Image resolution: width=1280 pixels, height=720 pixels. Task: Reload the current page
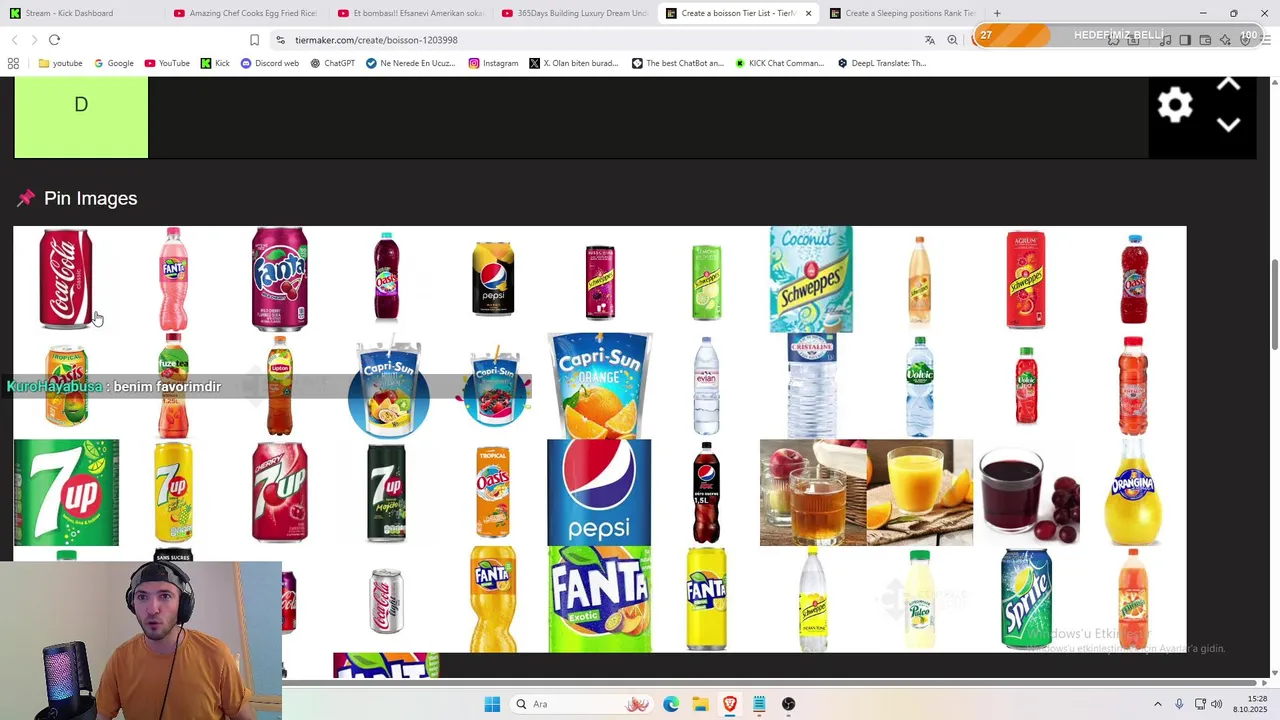54,40
